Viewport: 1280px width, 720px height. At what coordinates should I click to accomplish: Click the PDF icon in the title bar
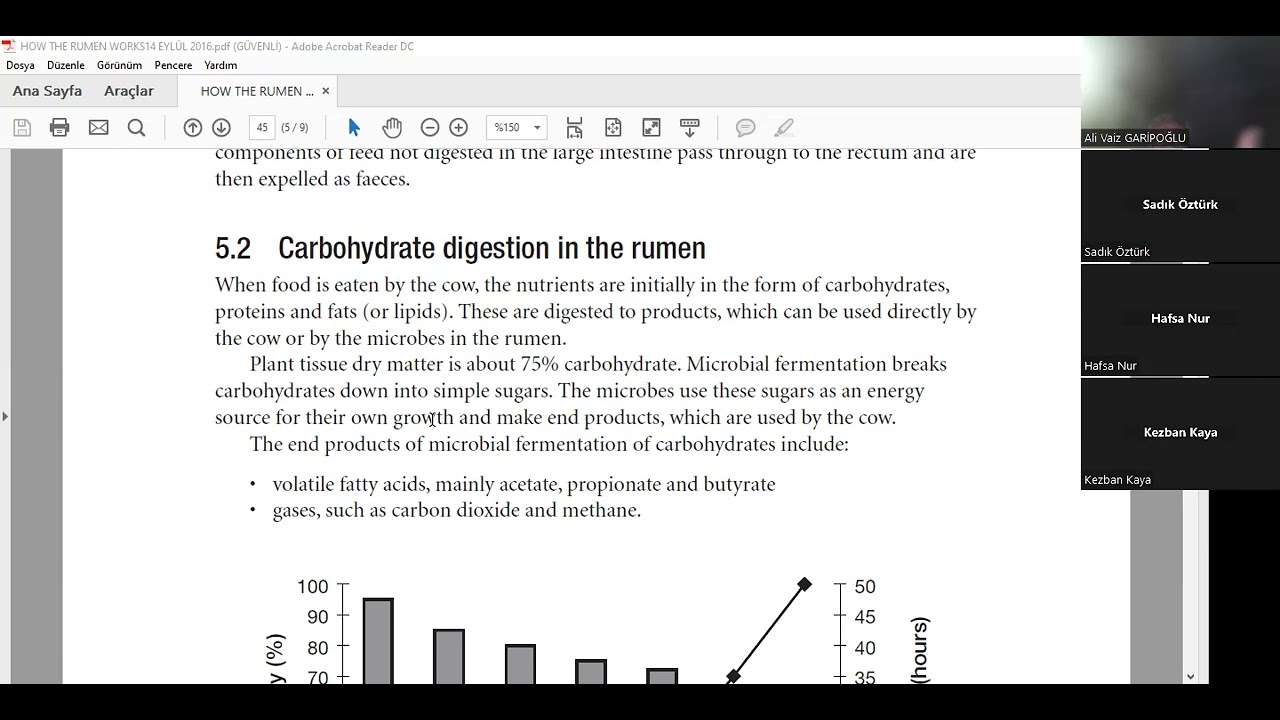click(x=8, y=46)
